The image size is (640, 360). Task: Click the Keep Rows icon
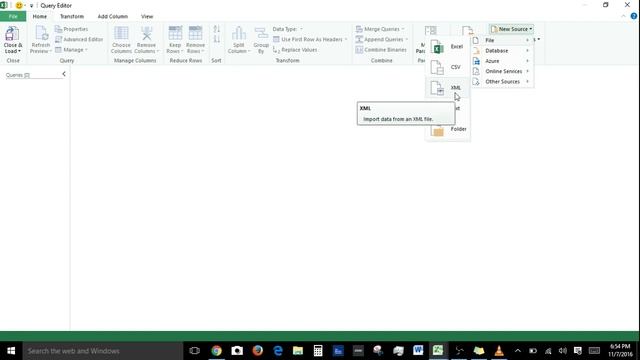click(x=175, y=33)
